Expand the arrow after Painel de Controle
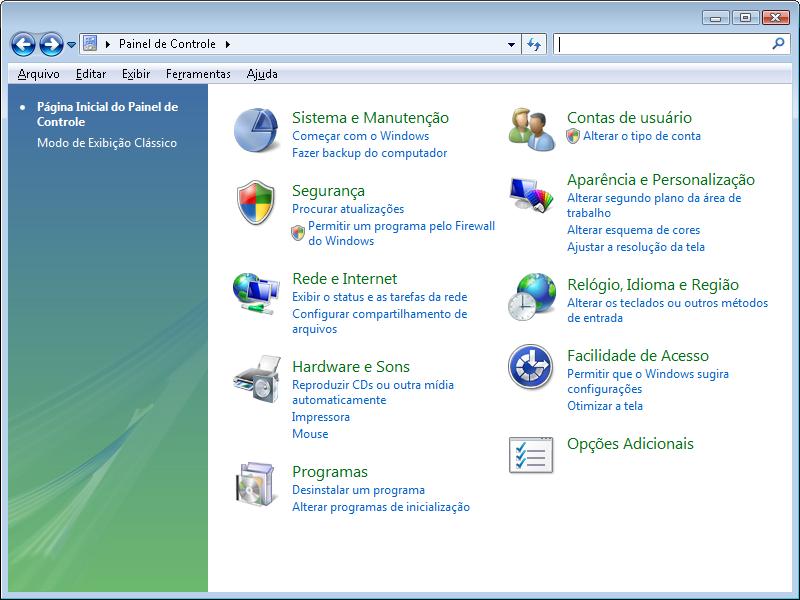Screen dimensions: 800x600 tap(227, 44)
